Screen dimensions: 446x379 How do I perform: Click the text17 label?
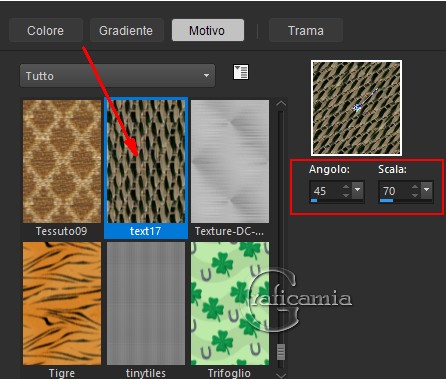pos(146,231)
